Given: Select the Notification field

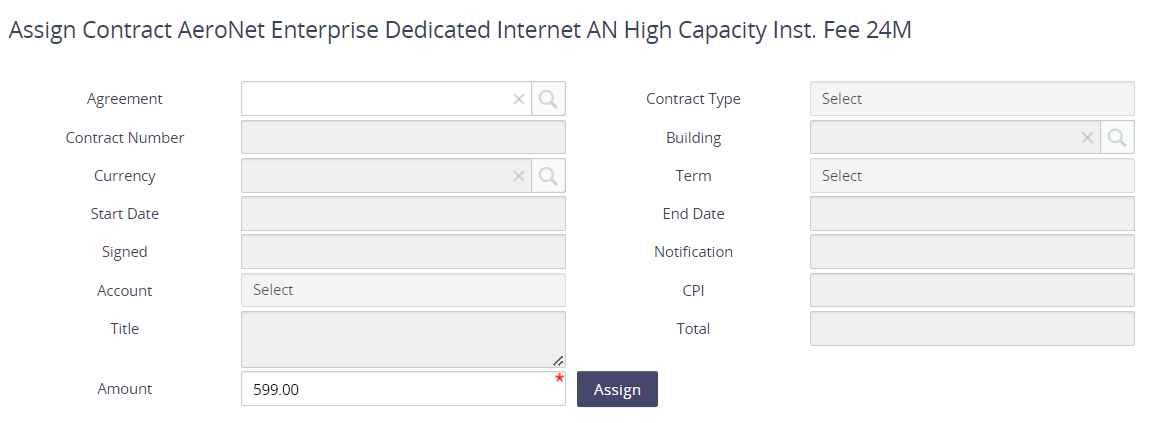Looking at the screenshot, I should [x=972, y=252].
